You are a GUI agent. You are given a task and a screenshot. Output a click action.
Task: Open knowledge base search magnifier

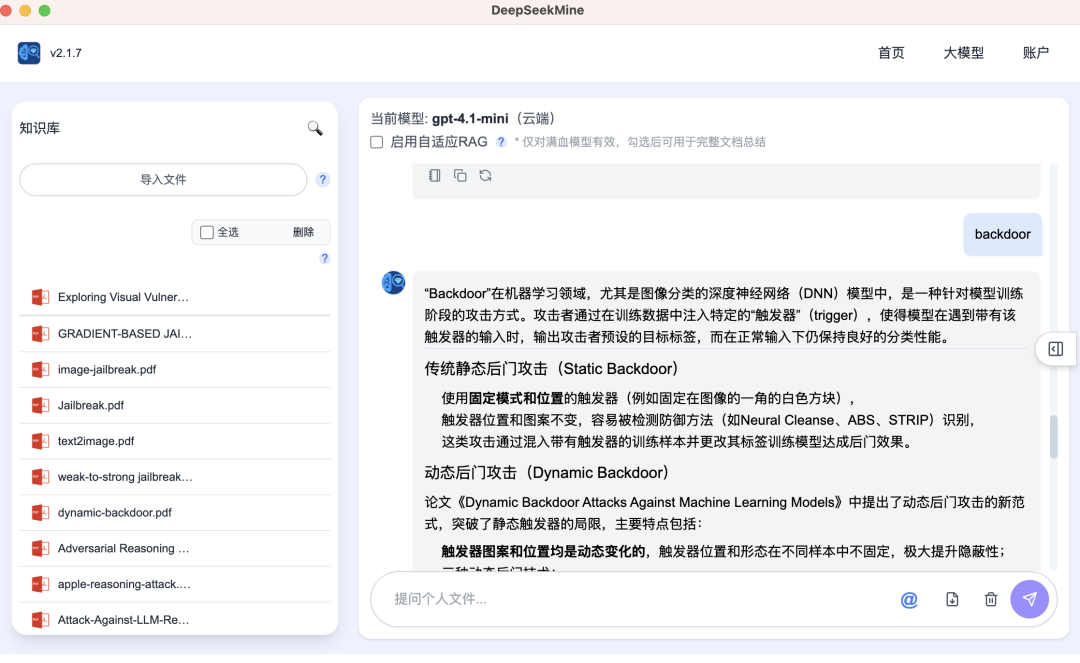[x=315, y=128]
